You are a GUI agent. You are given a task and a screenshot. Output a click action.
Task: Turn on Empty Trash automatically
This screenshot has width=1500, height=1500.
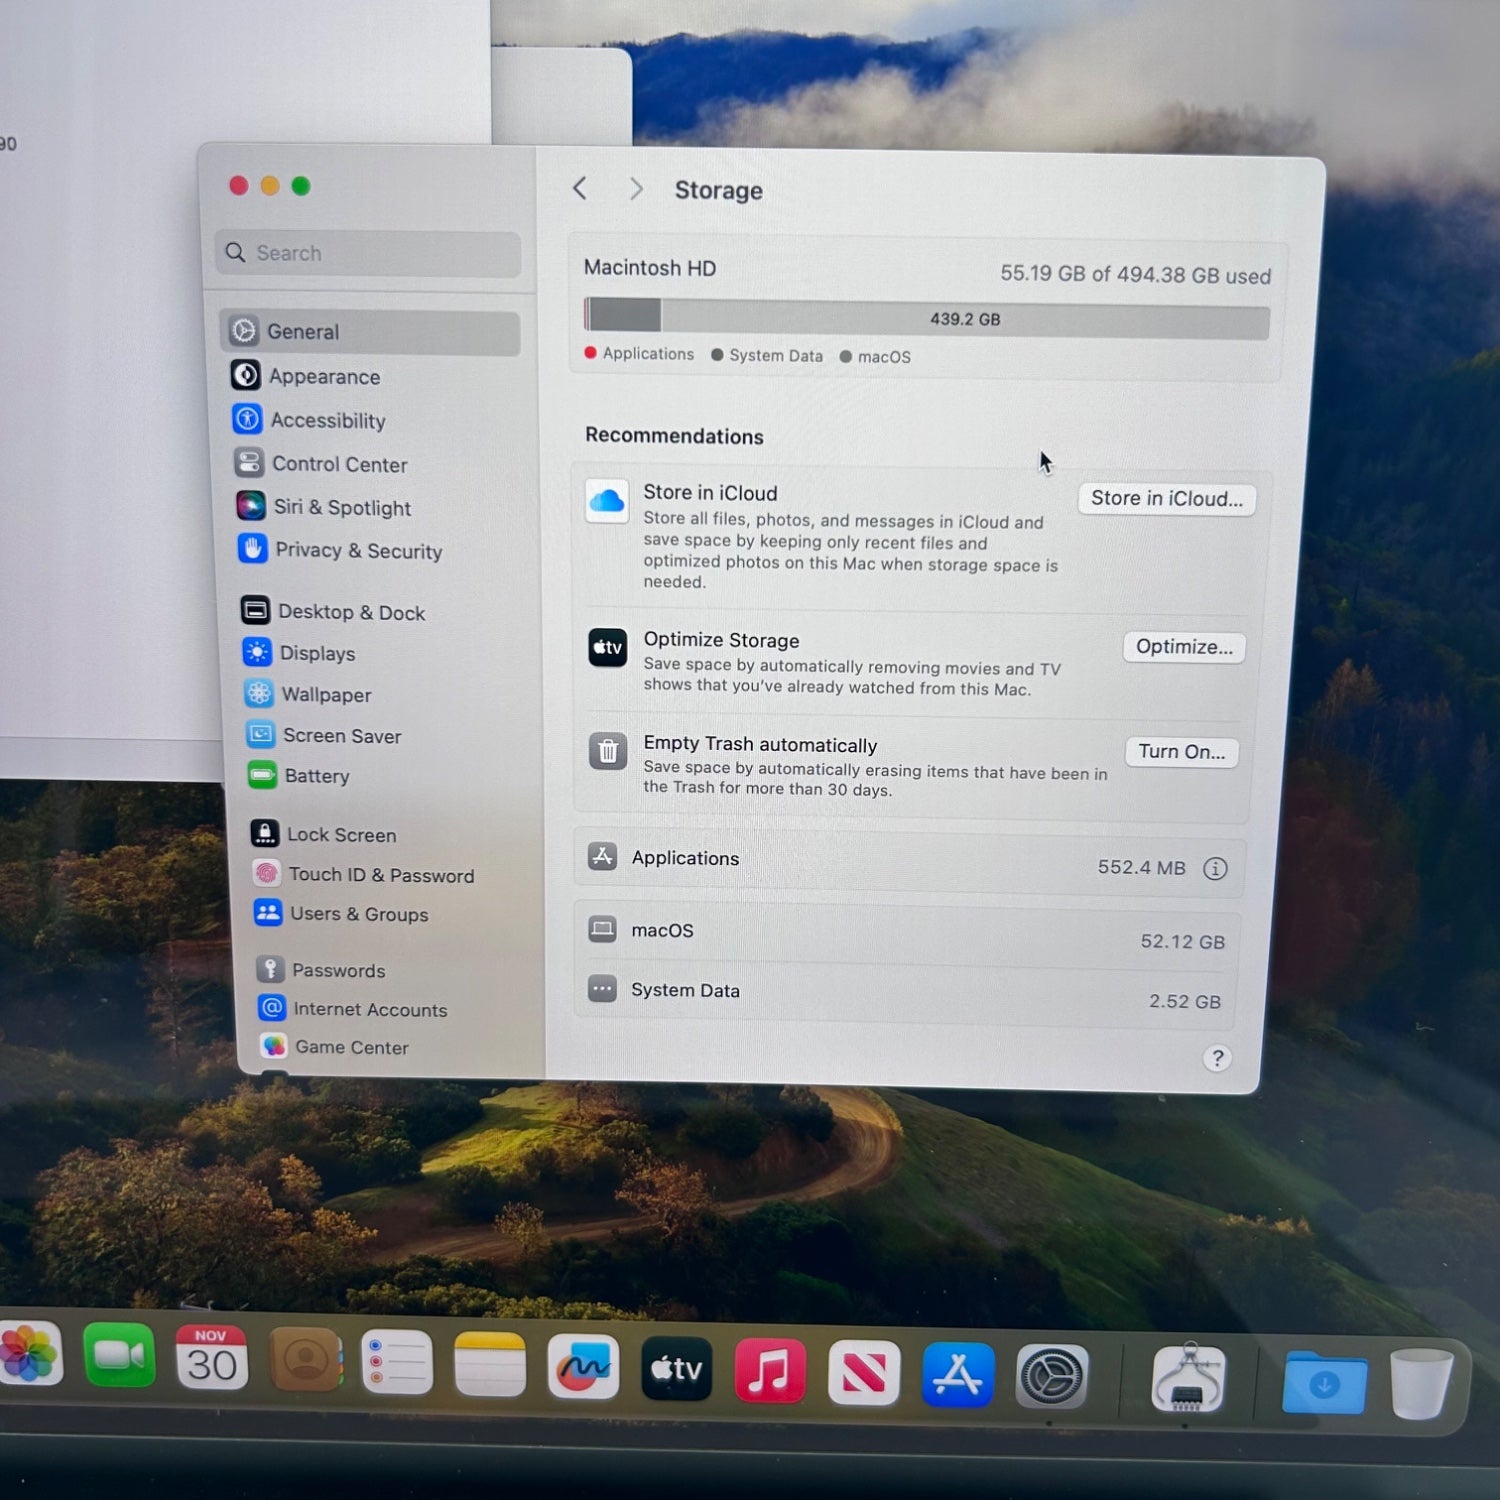(x=1181, y=752)
